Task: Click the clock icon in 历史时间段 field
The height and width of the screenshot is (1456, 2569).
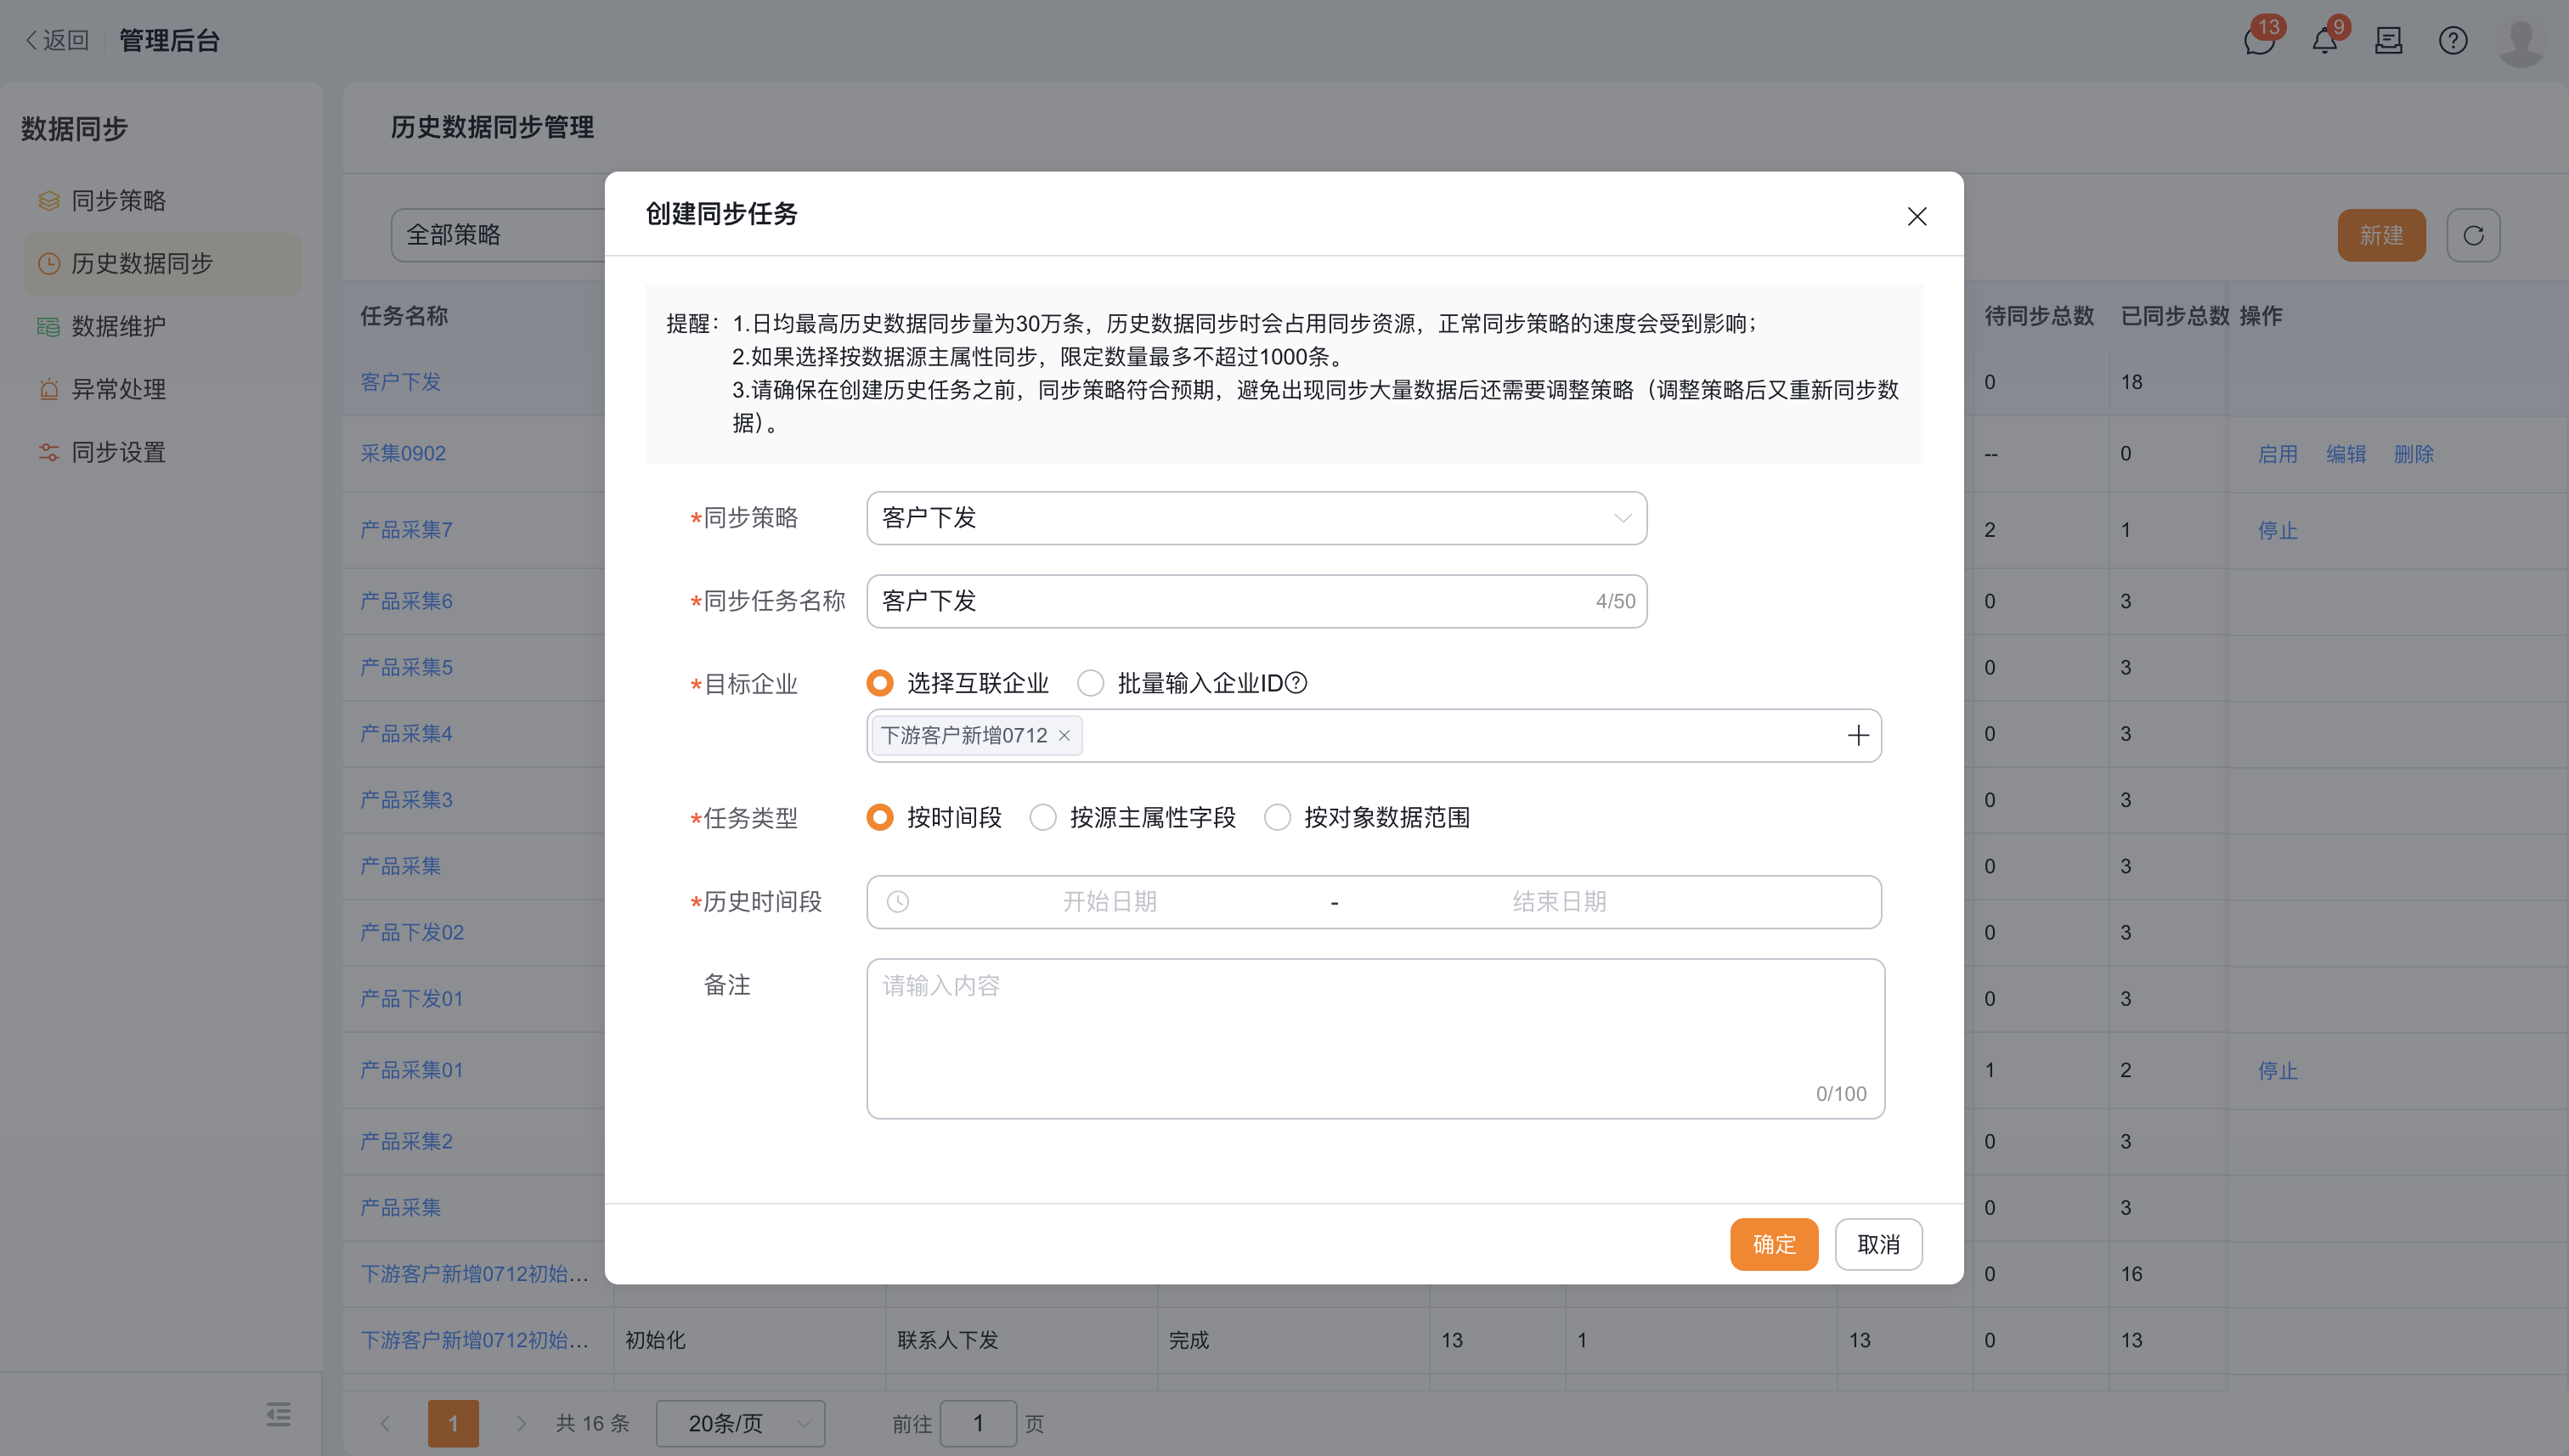Action: [898, 902]
